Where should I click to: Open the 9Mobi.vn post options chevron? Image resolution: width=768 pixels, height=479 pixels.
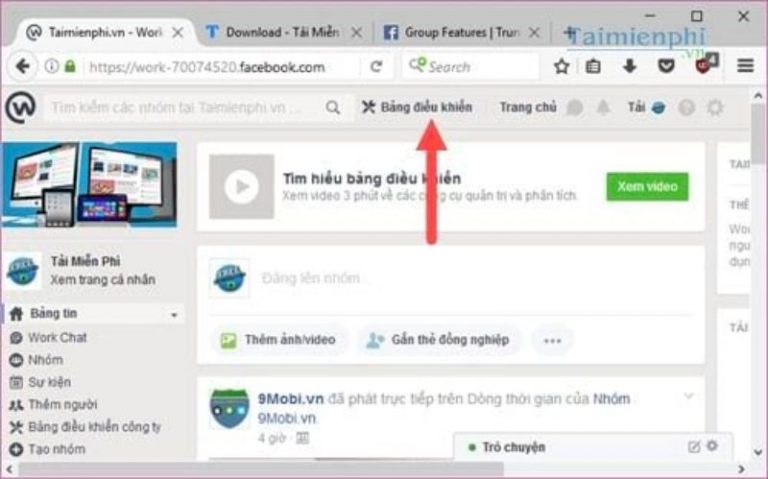pyautogui.click(x=688, y=396)
